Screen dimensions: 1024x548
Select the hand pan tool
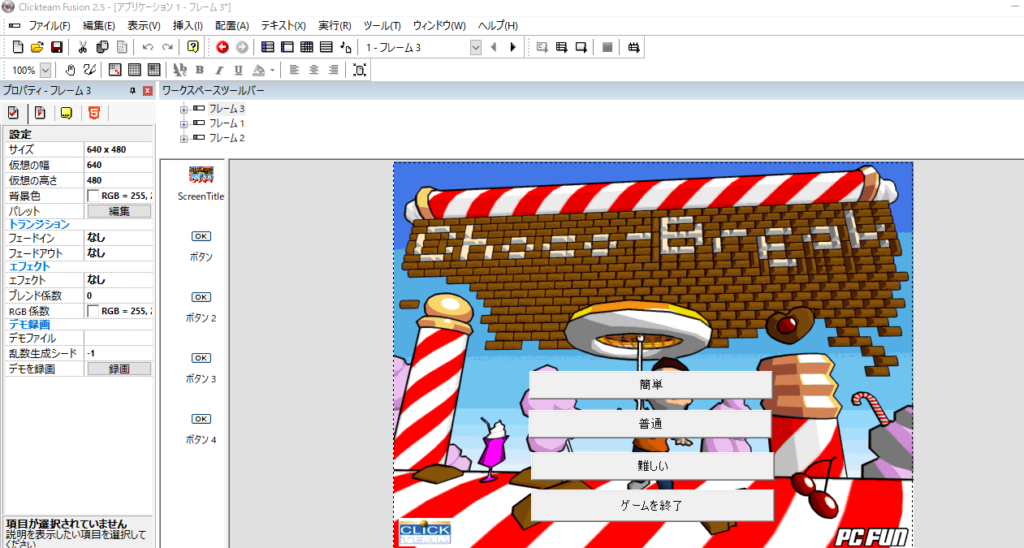click(x=70, y=70)
